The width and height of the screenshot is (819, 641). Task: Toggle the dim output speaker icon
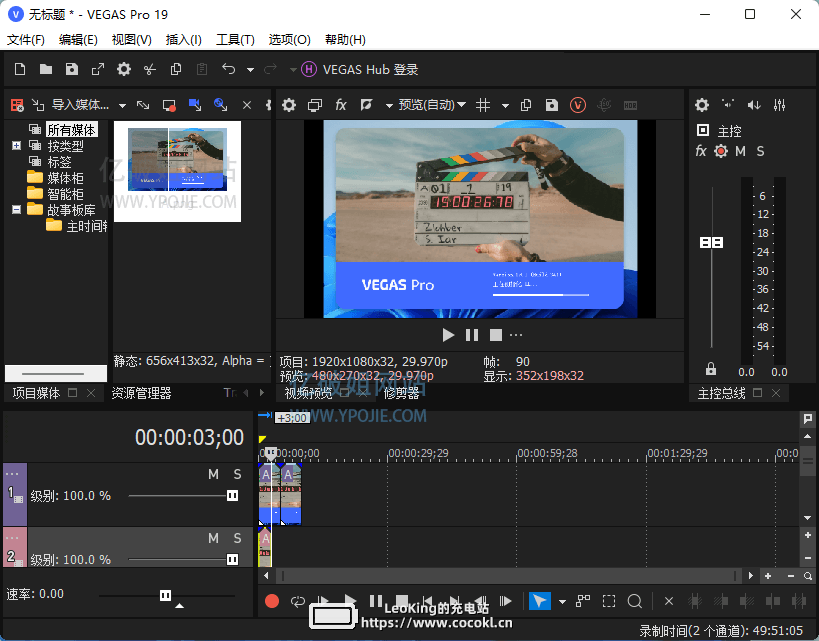(x=754, y=105)
